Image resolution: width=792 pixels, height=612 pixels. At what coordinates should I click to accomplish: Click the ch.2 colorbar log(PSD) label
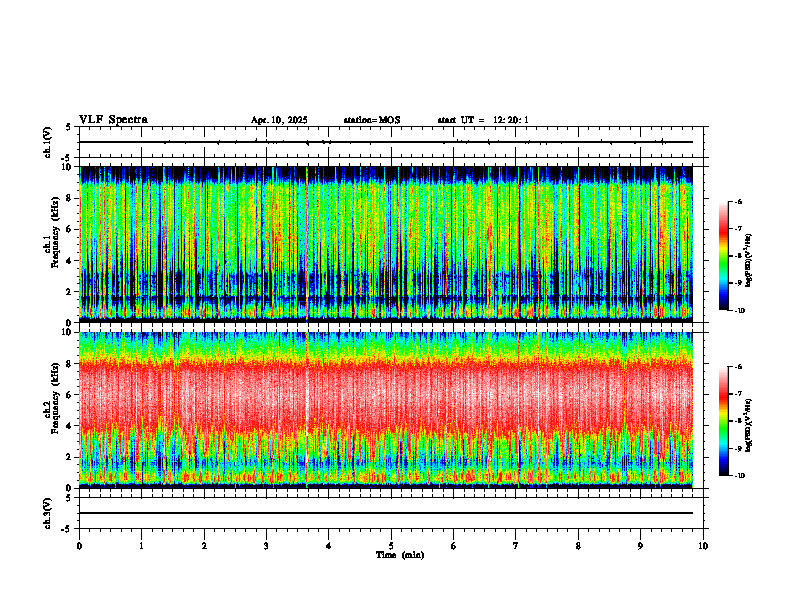tap(749, 425)
